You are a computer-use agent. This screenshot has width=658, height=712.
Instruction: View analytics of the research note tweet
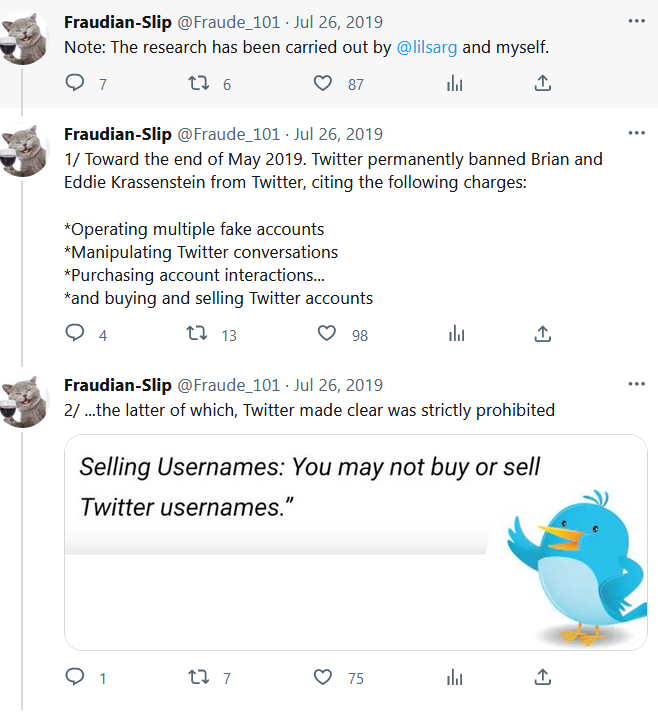click(x=455, y=84)
